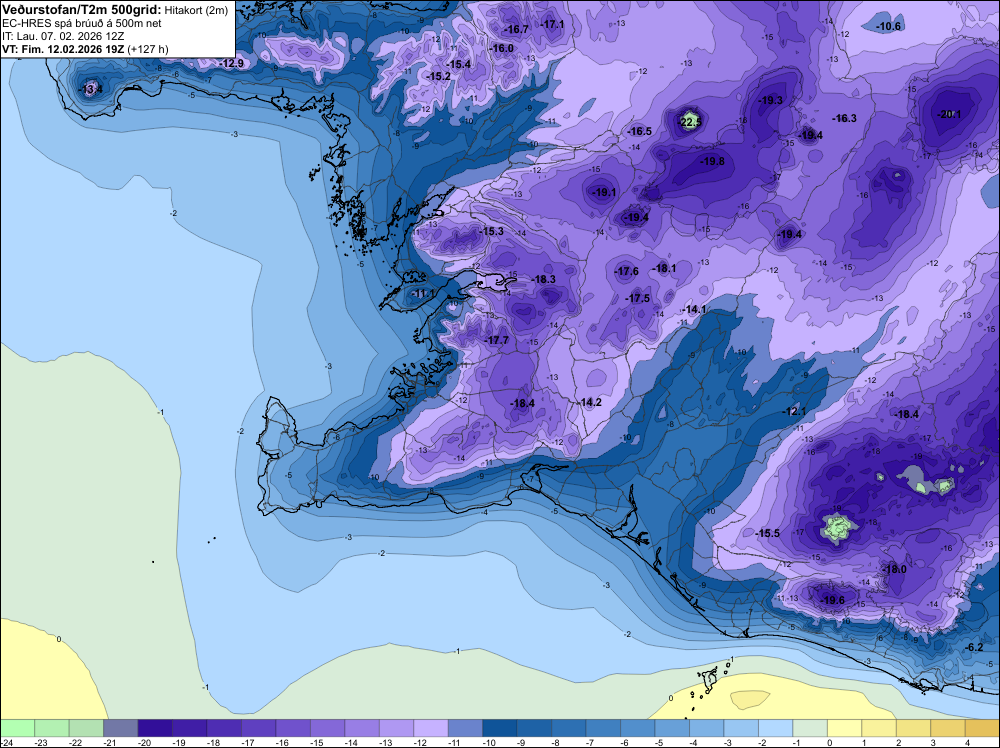Click the -12.9 temperature value
Screen dimensions: 1000x748
[x=231, y=63]
